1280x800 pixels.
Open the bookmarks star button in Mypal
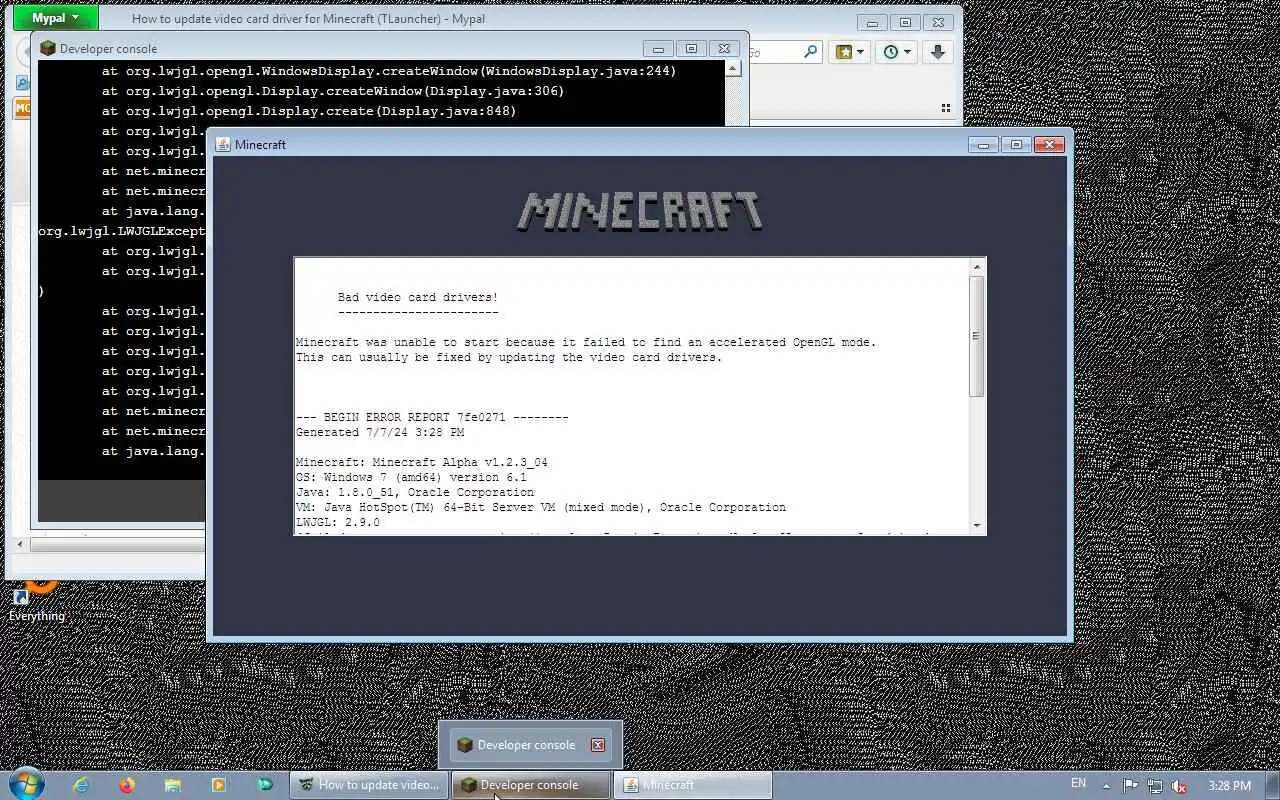pos(850,52)
